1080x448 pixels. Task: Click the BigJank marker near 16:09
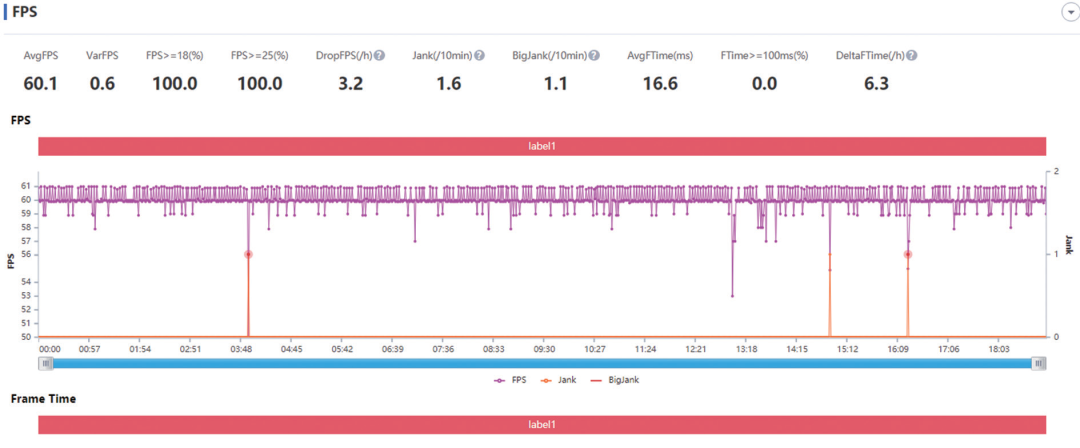pos(908,254)
